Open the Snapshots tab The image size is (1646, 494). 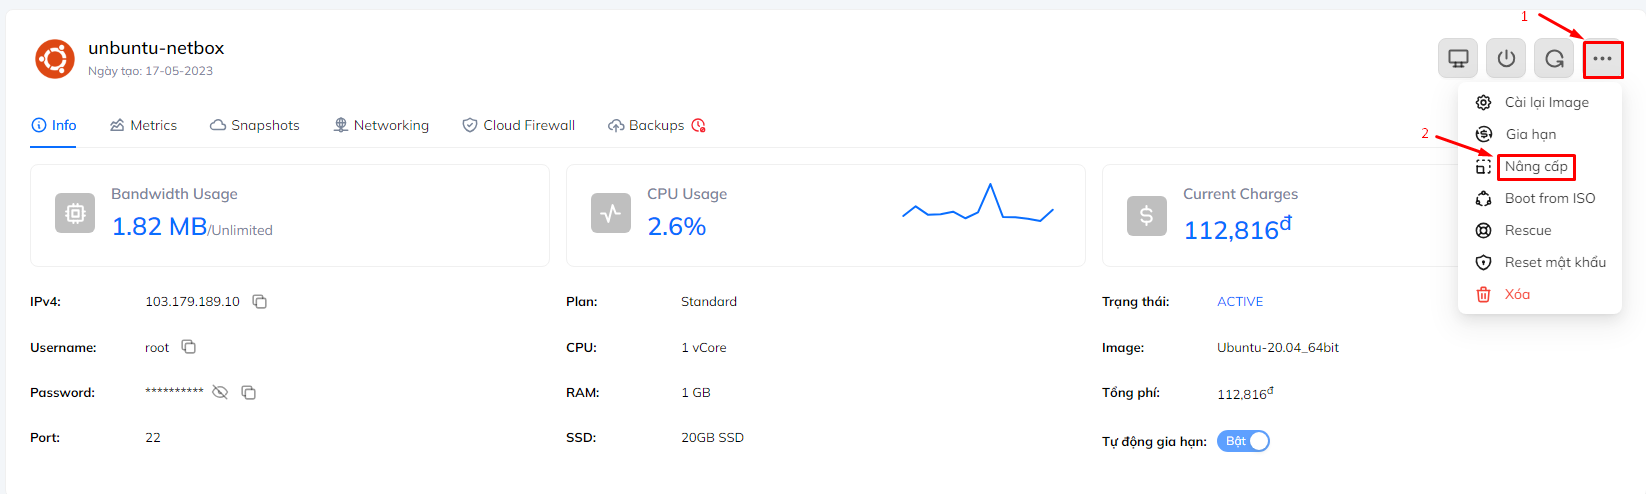point(255,125)
